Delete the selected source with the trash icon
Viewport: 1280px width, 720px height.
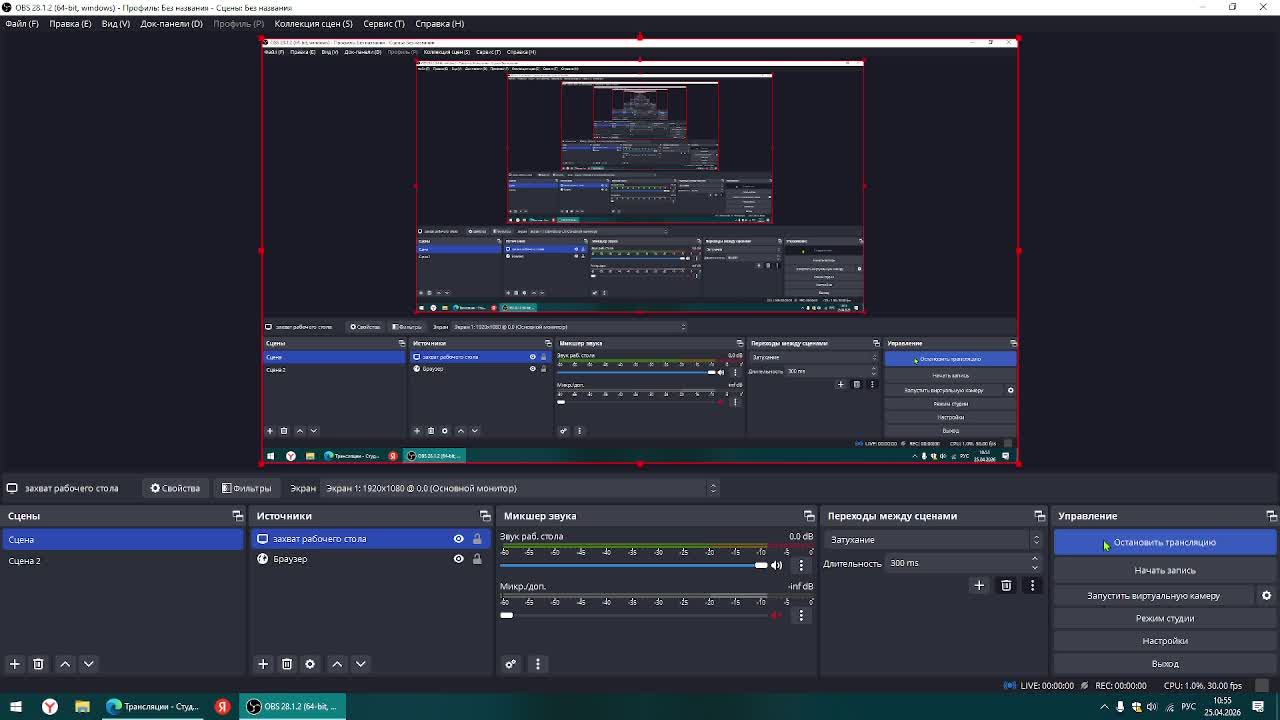pos(287,664)
